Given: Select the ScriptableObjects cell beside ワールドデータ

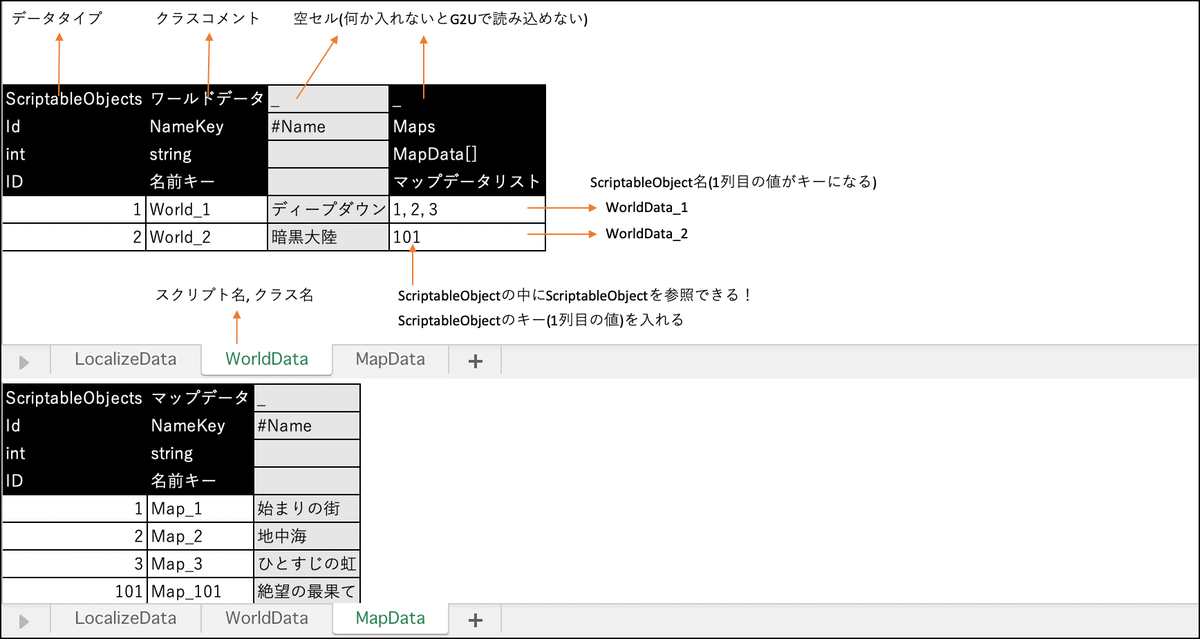Looking at the screenshot, I should coord(75,98).
